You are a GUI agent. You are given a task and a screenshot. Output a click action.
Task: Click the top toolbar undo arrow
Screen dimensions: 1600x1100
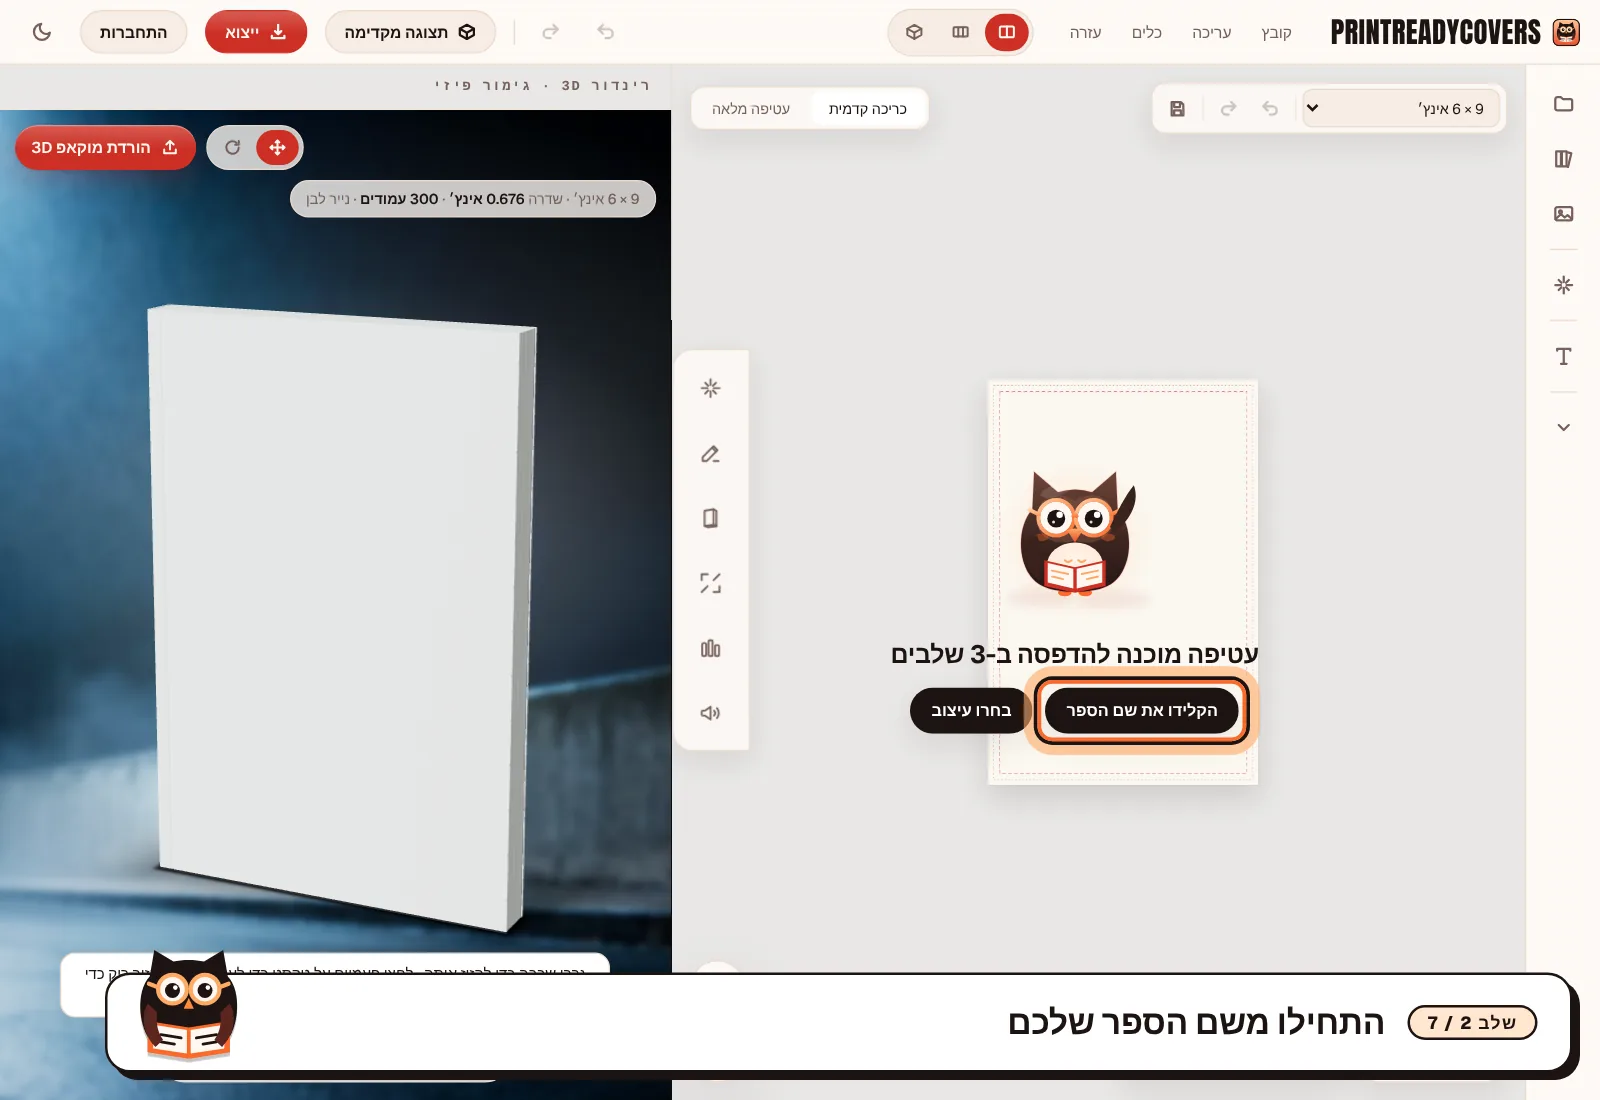605,32
